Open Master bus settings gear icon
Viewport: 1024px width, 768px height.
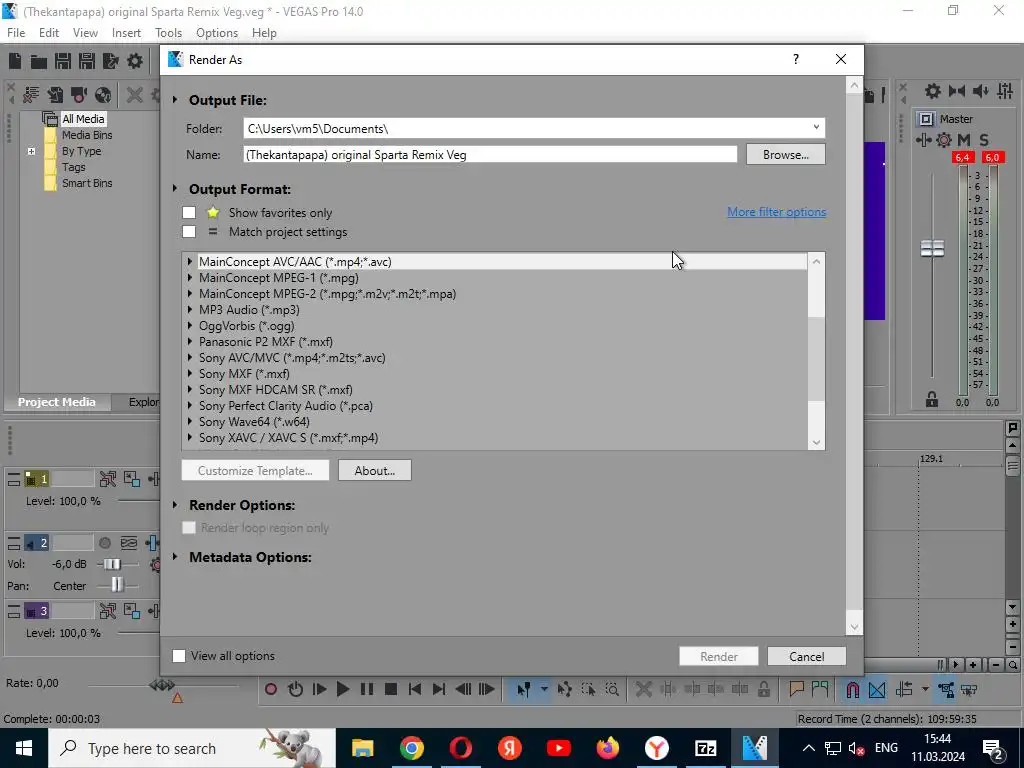point(933,91)
